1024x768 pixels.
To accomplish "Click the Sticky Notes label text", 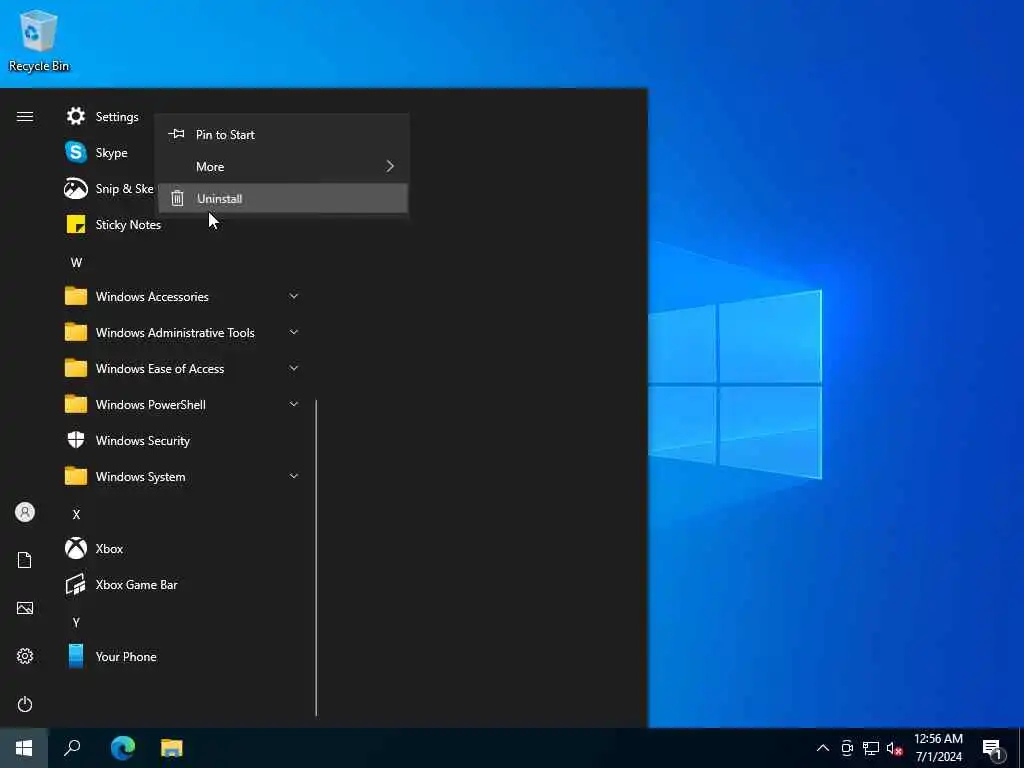I will pos(128,225).
